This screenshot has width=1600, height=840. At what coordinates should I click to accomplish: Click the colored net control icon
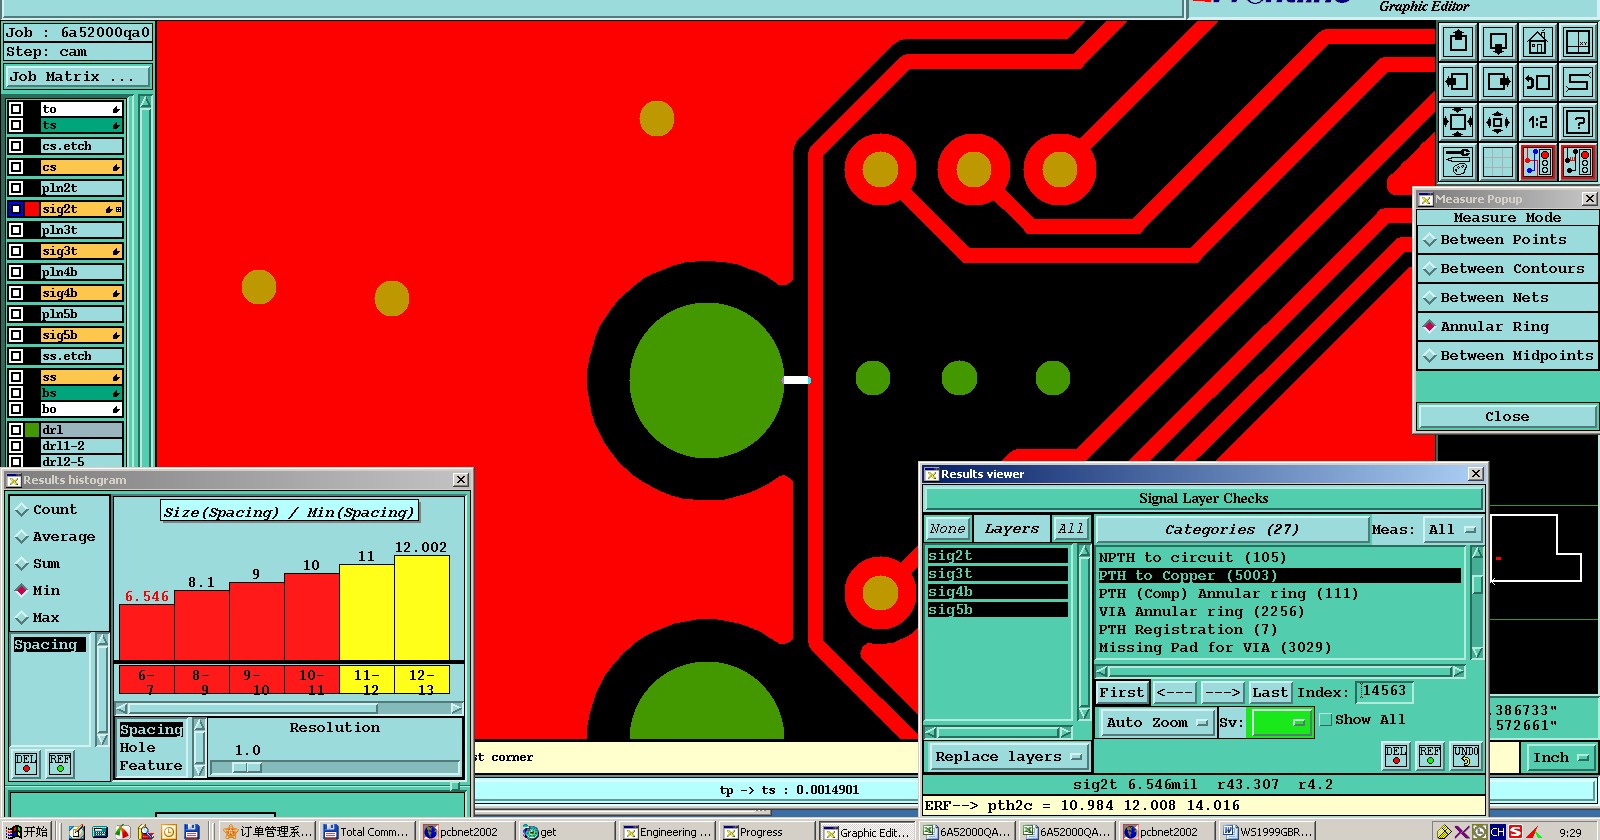click(1538, 162)
